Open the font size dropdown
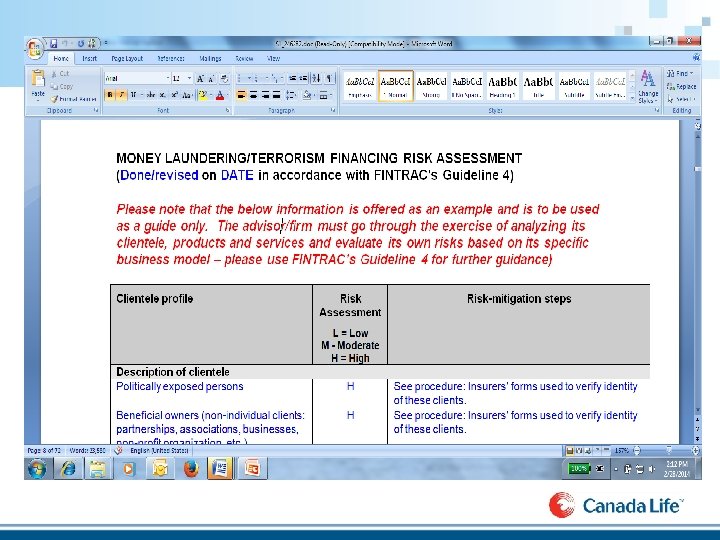Image resolution: width=720 pixels, height=540 pixels. (x=189, y=79)
